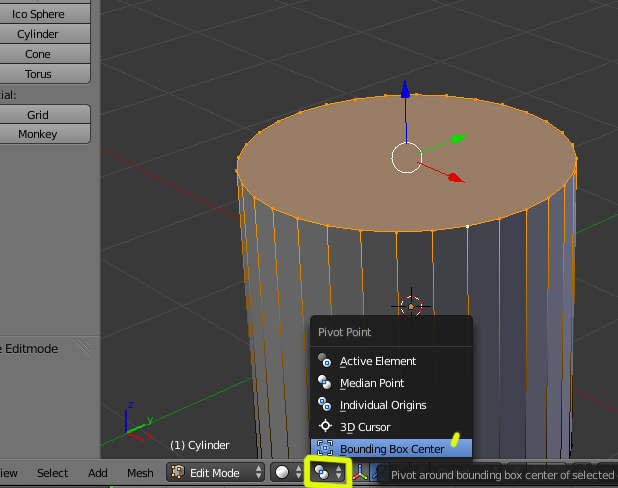Open the viewport shading sphere dropdown
The image size is (618, 488).
[288, 472]
